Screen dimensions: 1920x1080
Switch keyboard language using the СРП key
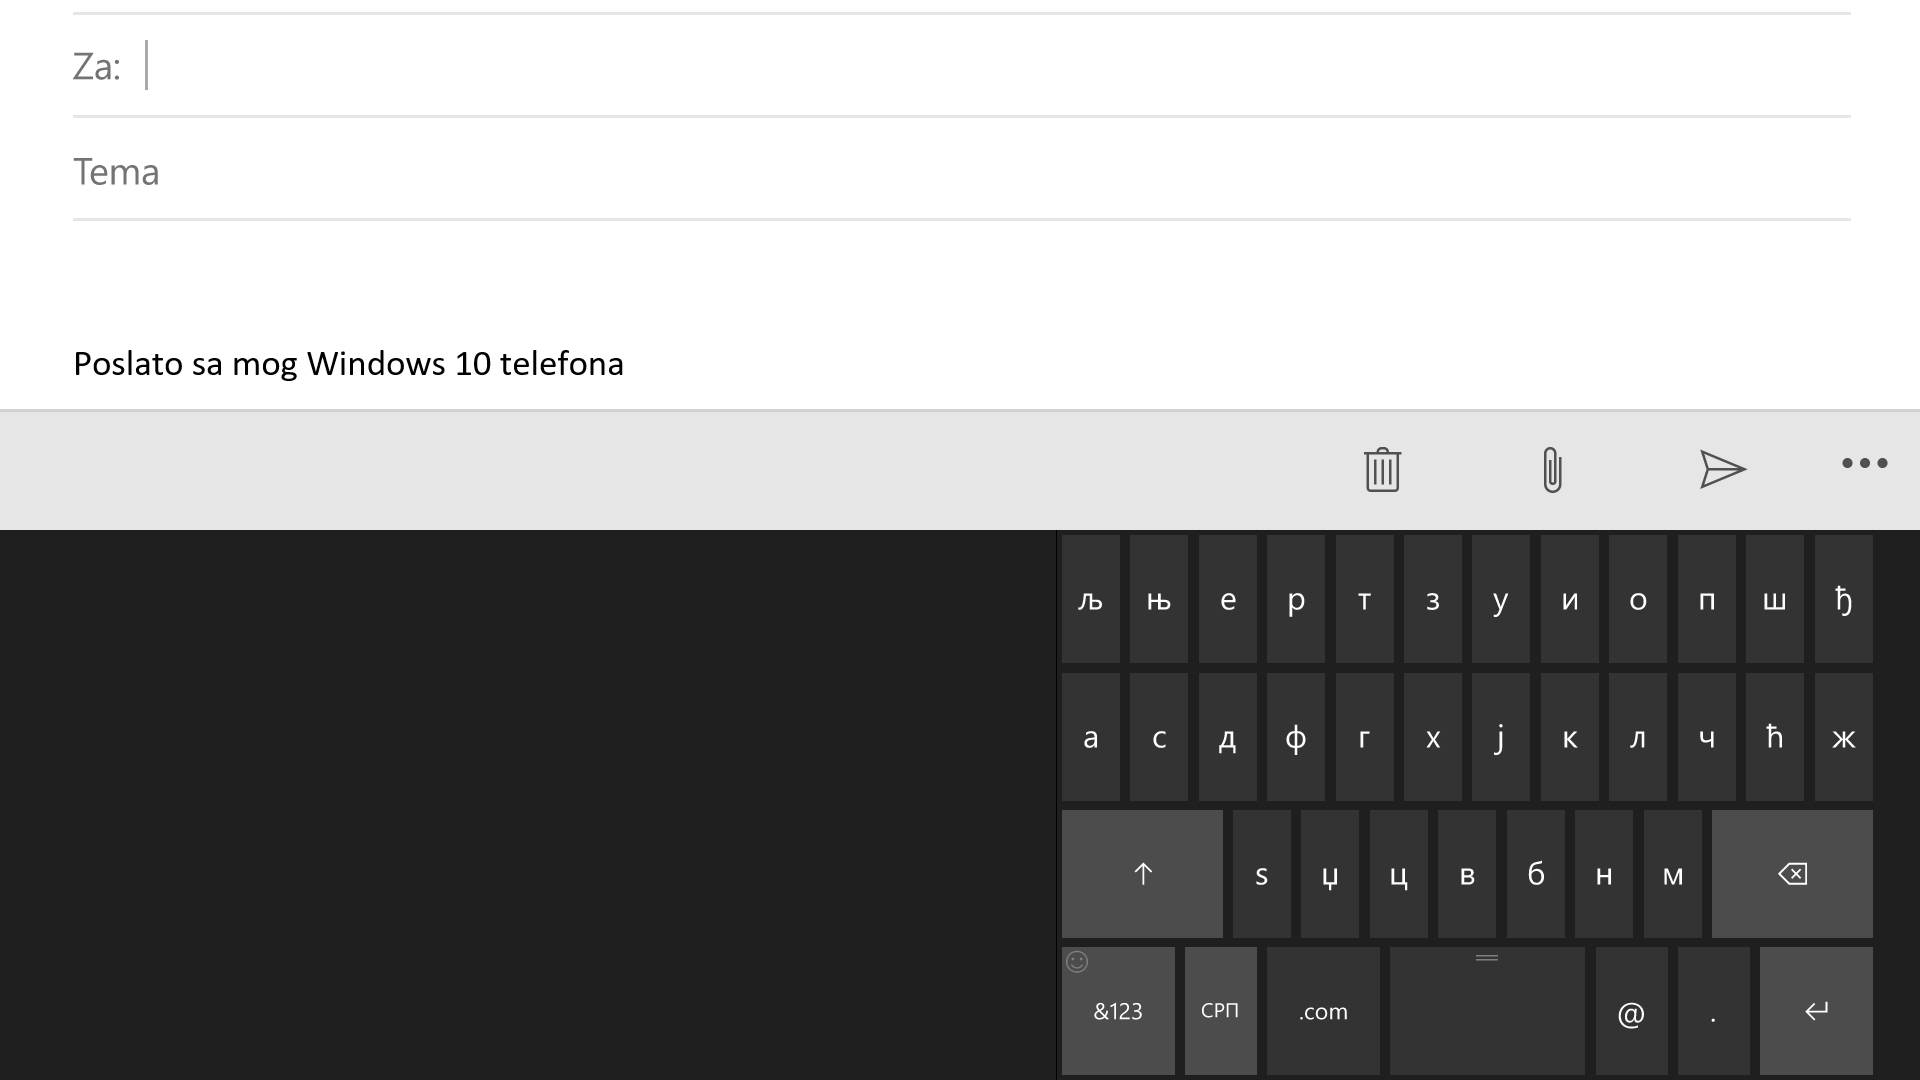coord(1220,1011)
